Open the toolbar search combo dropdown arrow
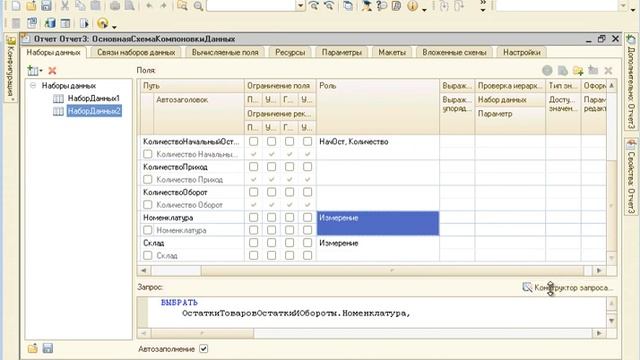 click(301, 6)
